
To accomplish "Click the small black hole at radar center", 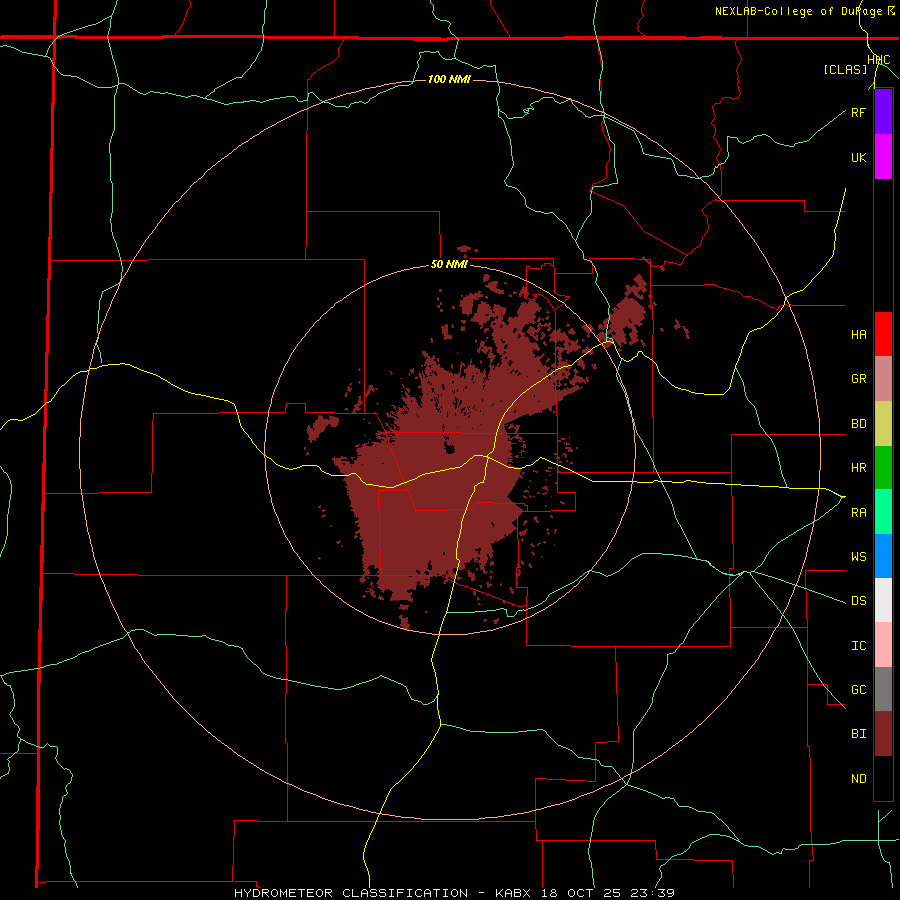I will [451, 448].
